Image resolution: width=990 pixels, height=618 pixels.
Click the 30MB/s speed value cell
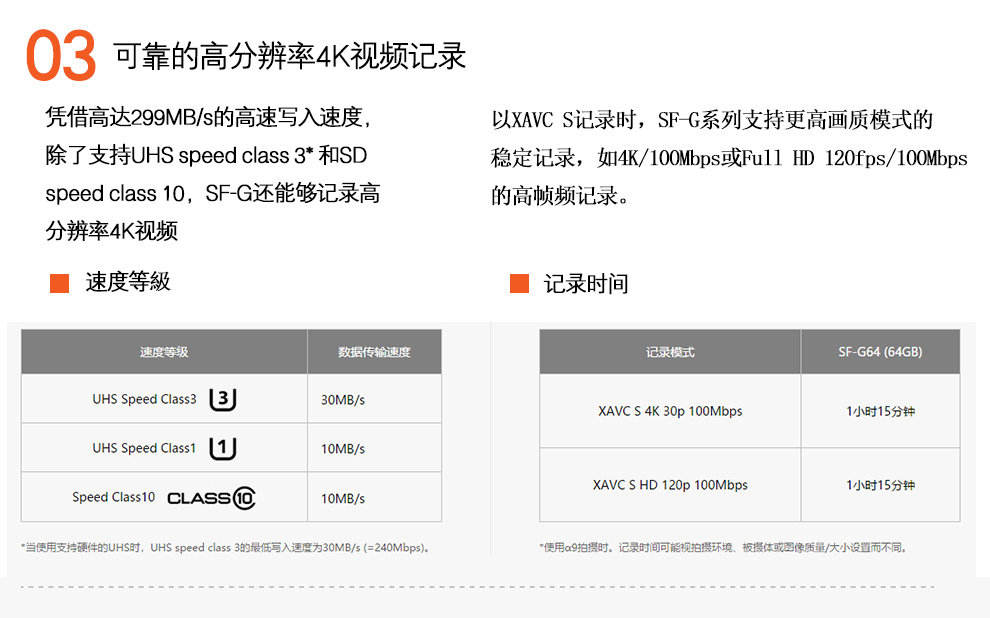[374, 399]
